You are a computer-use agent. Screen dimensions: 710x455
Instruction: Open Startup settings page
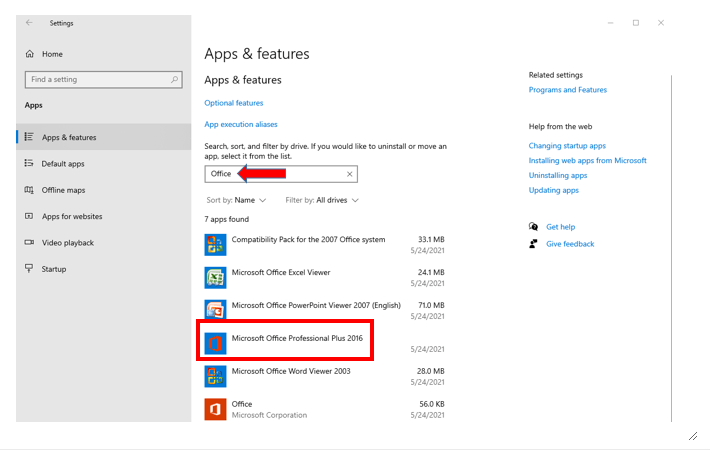[54, 269]
